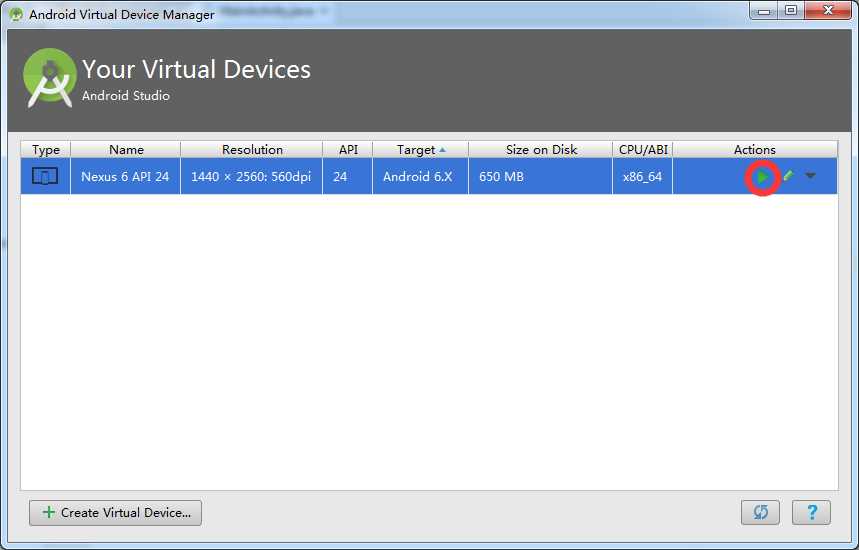Click the 1440 × 2560: 560dpi resolution cell
Viewport: 859px width, 550px height.
(x=251, y=176)
